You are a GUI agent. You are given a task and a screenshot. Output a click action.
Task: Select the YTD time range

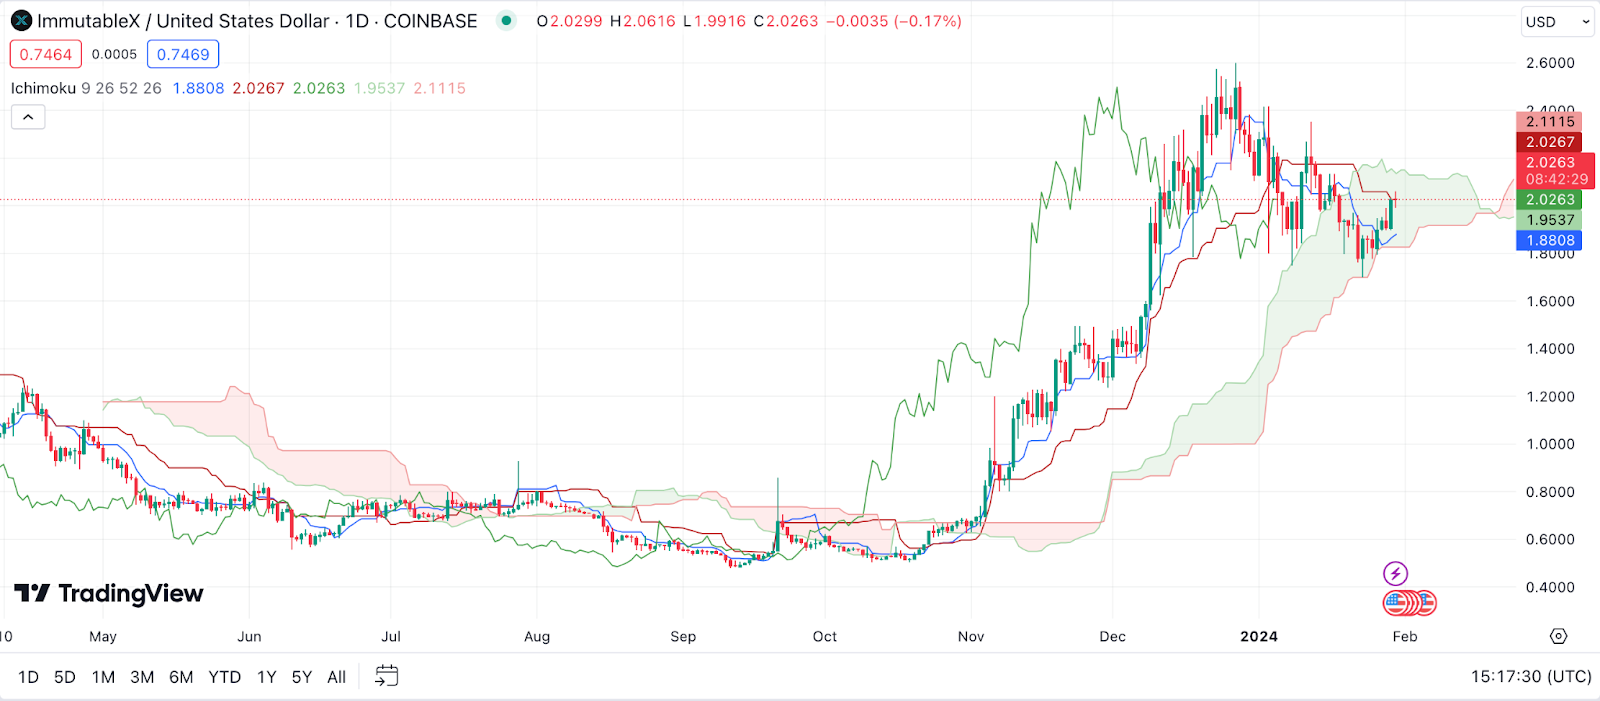click(x=225, y=677)
